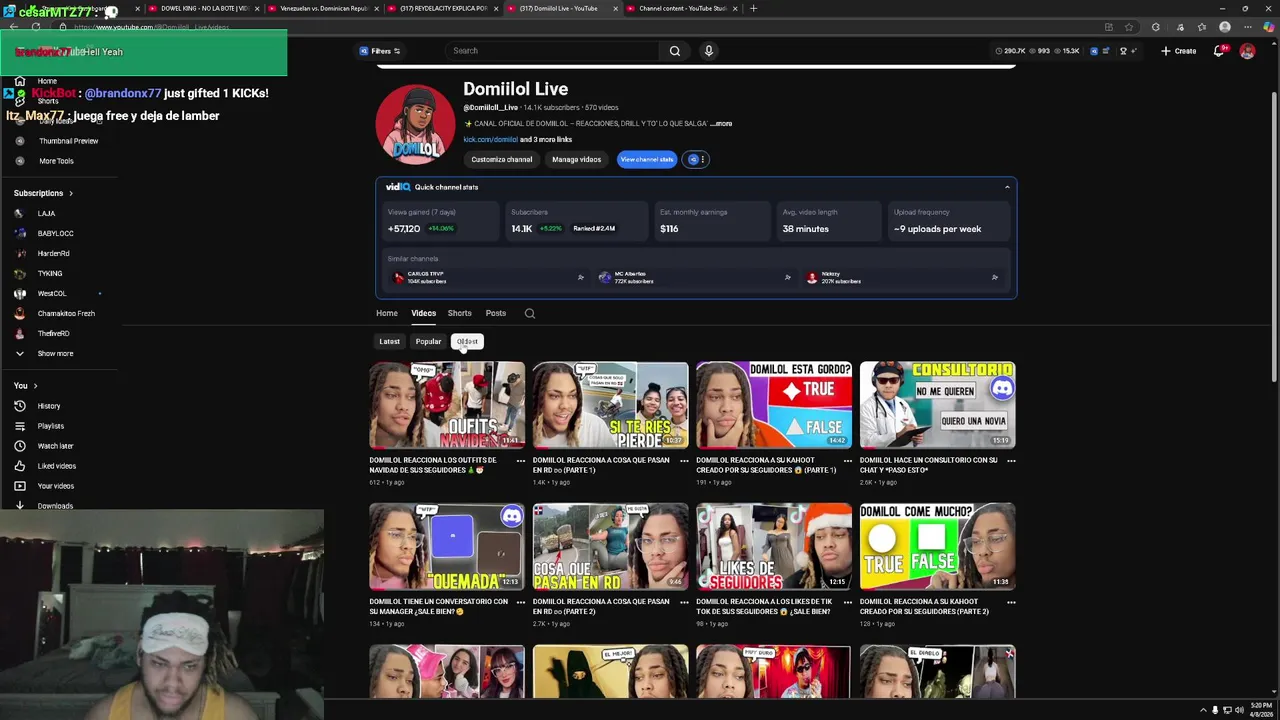Select the Latest sort chip
The width and height of the screenshot is (1280, 720).
click(x=389, y=342)
